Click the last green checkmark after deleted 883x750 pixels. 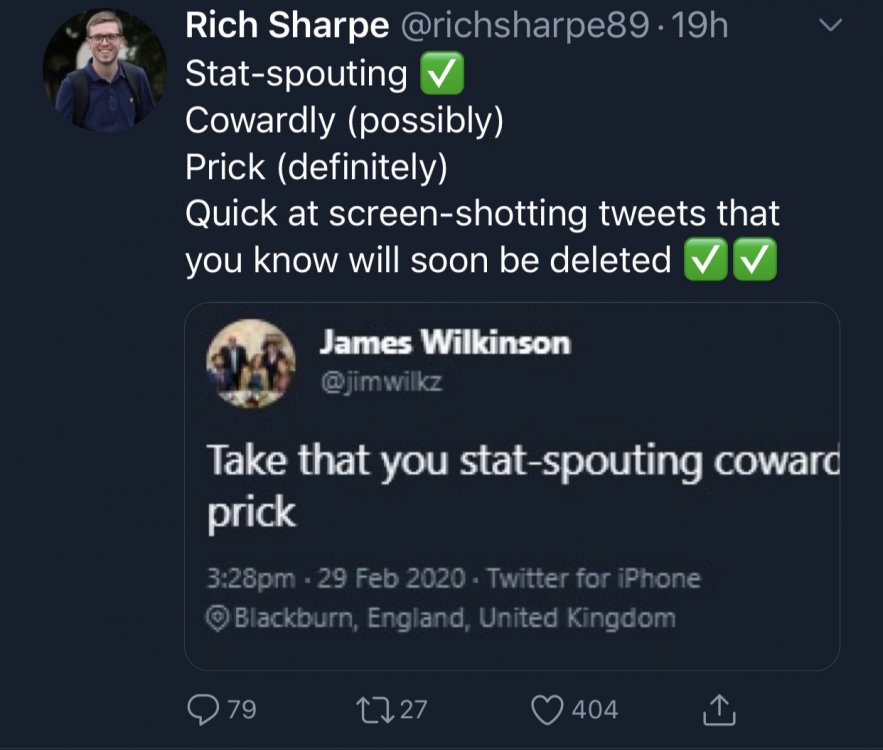(x=755, y=260)
